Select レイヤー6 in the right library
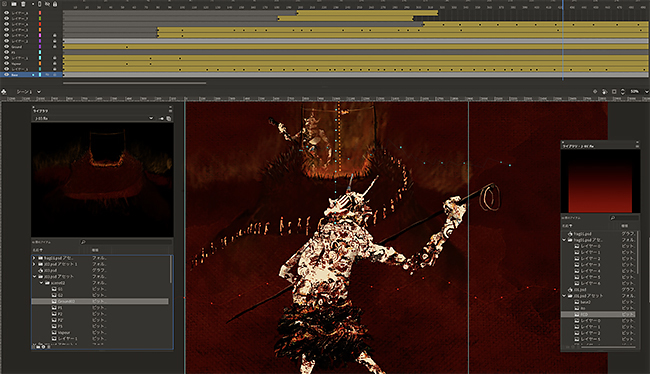Screen dimensions: 650x374 click(x=590, y=283)
